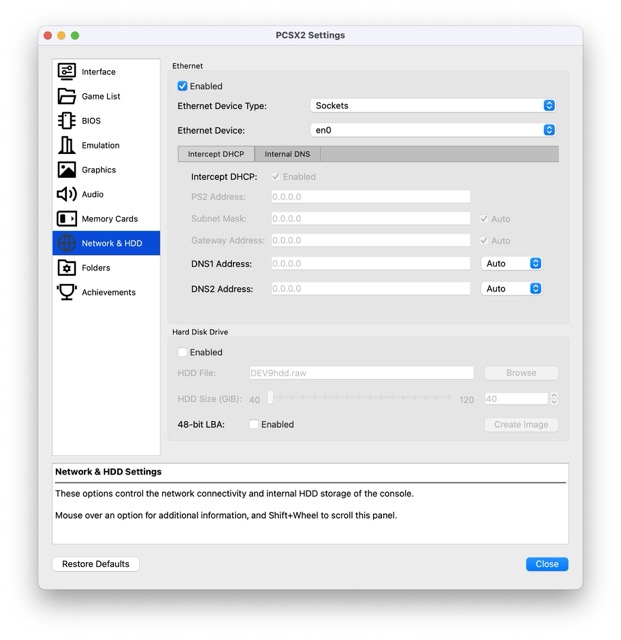Click the green zoom window button
This screenshot has height=640, width=621.
click(x=75, y=36)
